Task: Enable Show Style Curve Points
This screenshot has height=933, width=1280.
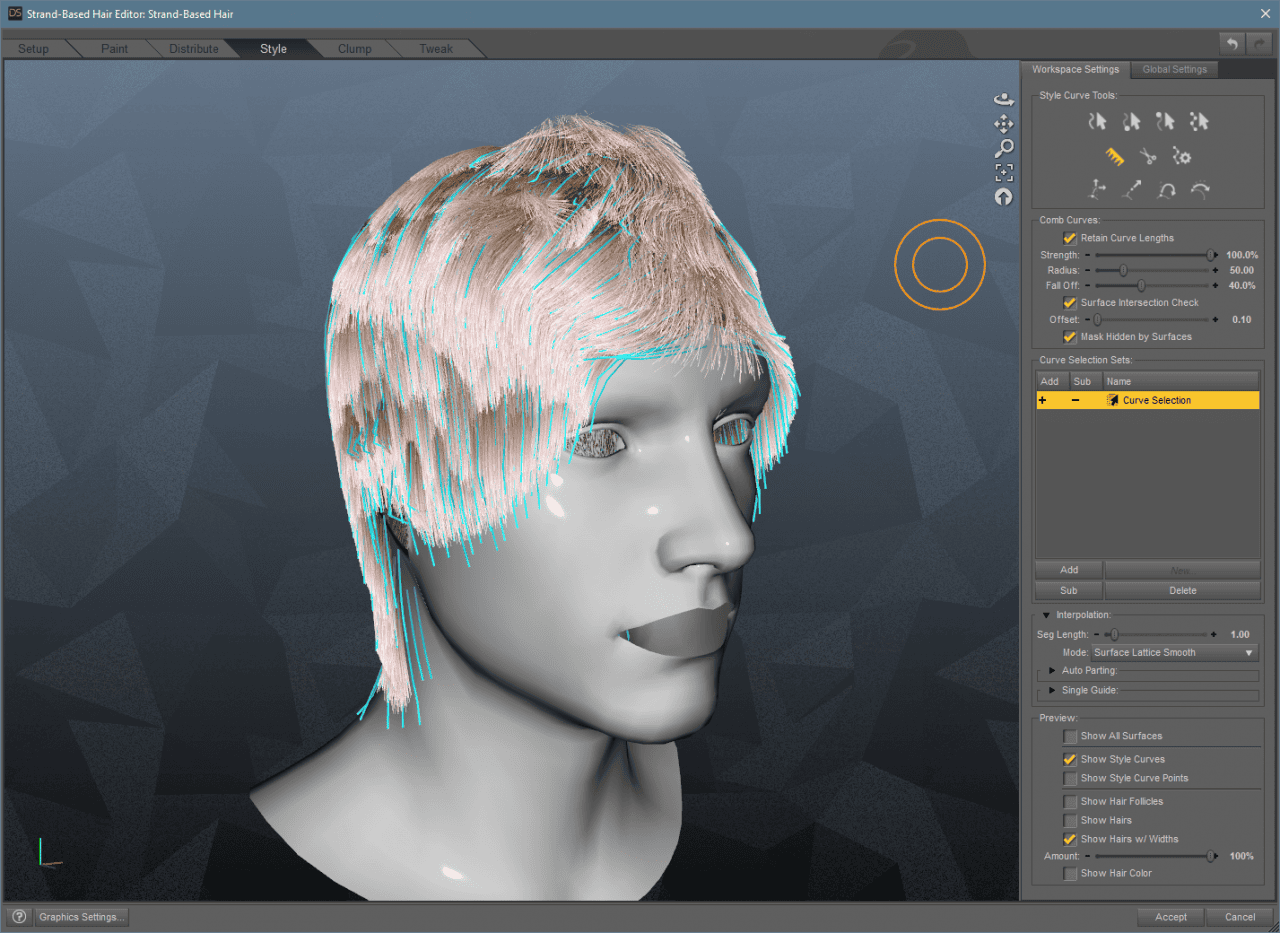Action: click(x=1069, y=778)
